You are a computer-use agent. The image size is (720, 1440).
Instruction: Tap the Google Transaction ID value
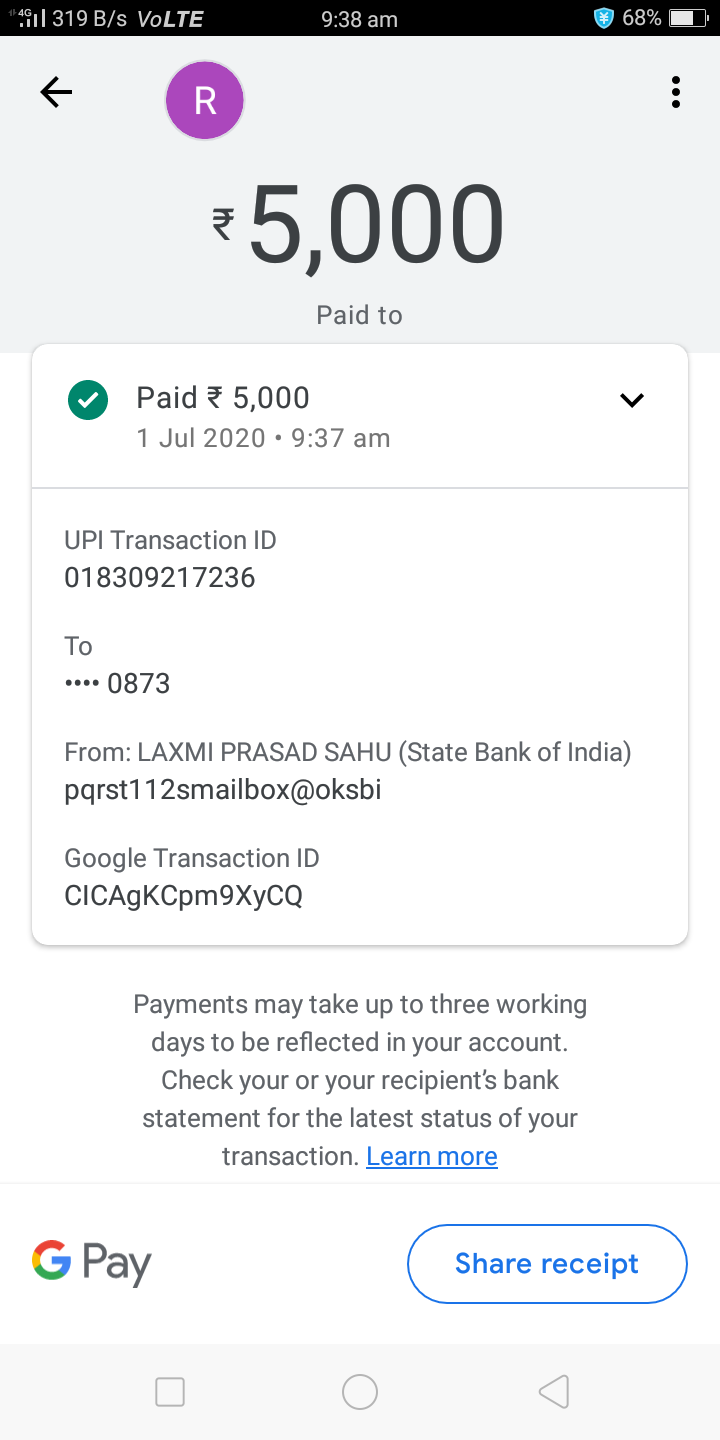click(x=183, y=895)
